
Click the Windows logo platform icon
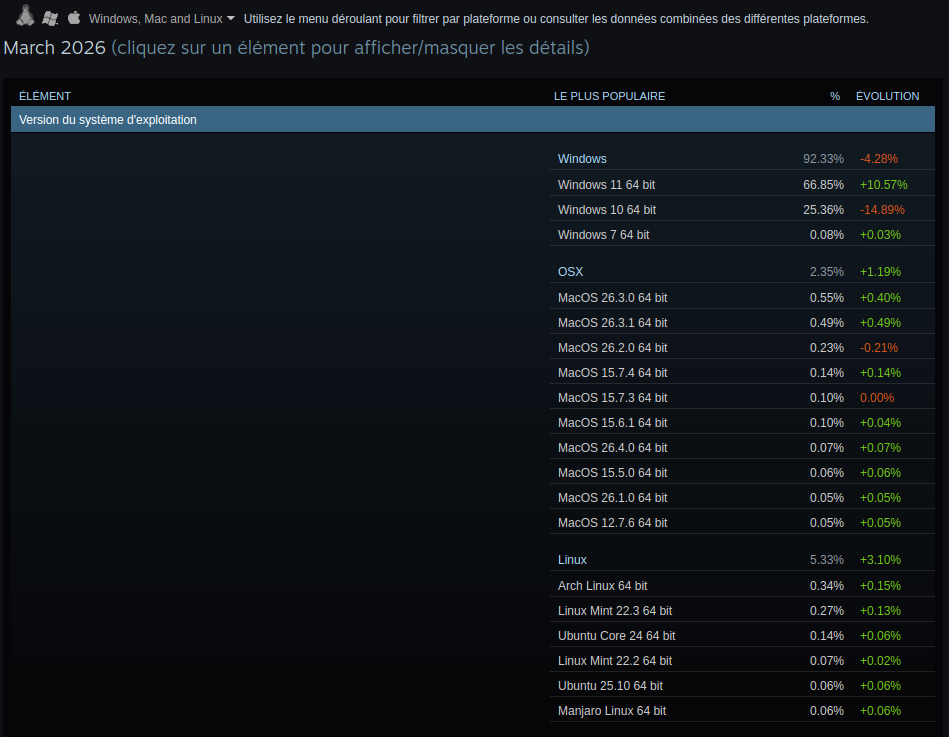point(50,18)
